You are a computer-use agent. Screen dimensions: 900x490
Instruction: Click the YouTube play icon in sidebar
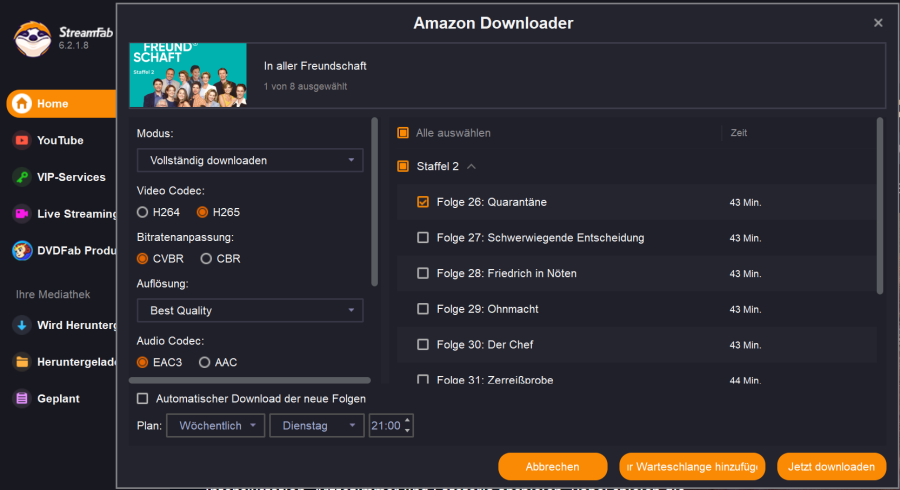pos(22,141)
